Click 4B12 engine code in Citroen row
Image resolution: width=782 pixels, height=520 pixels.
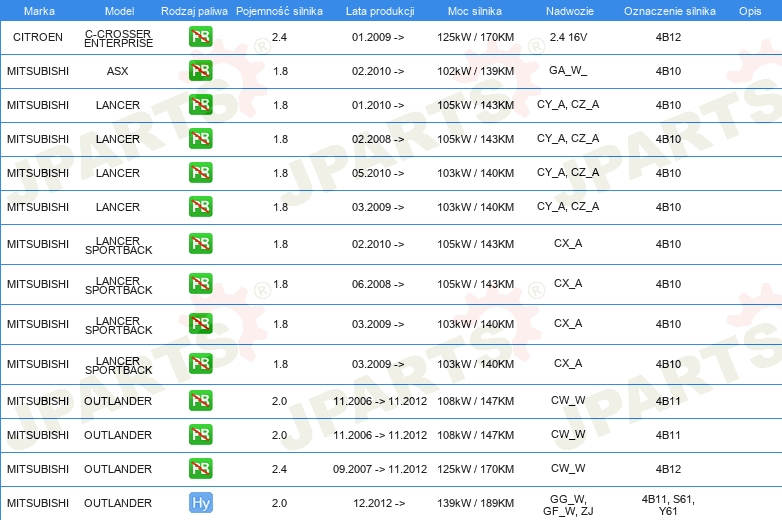668,37
